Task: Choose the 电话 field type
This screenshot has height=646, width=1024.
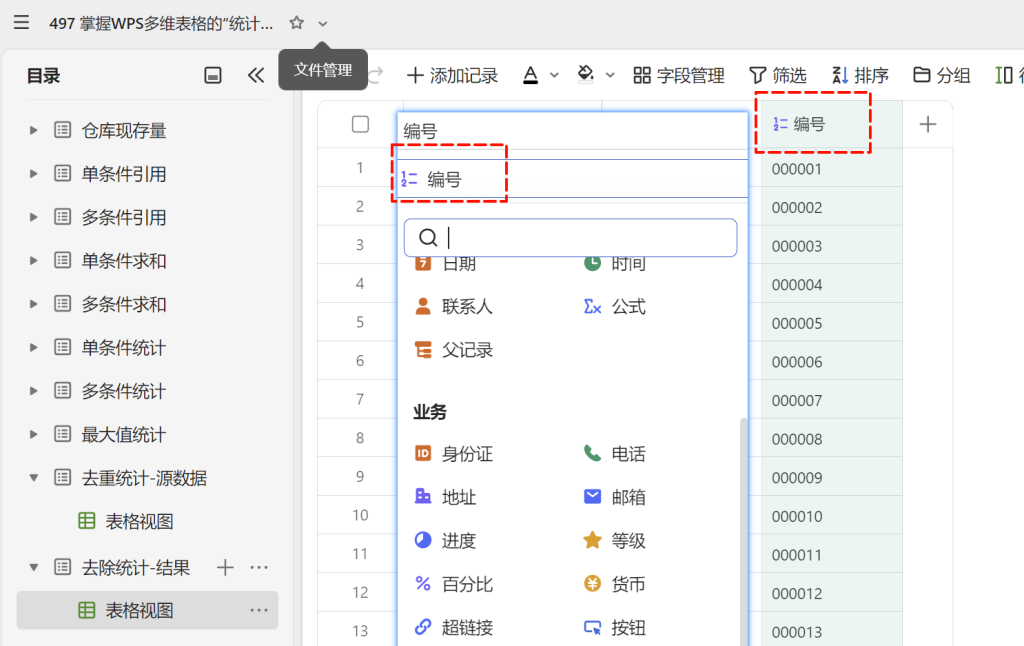Action: coord(615,454)
